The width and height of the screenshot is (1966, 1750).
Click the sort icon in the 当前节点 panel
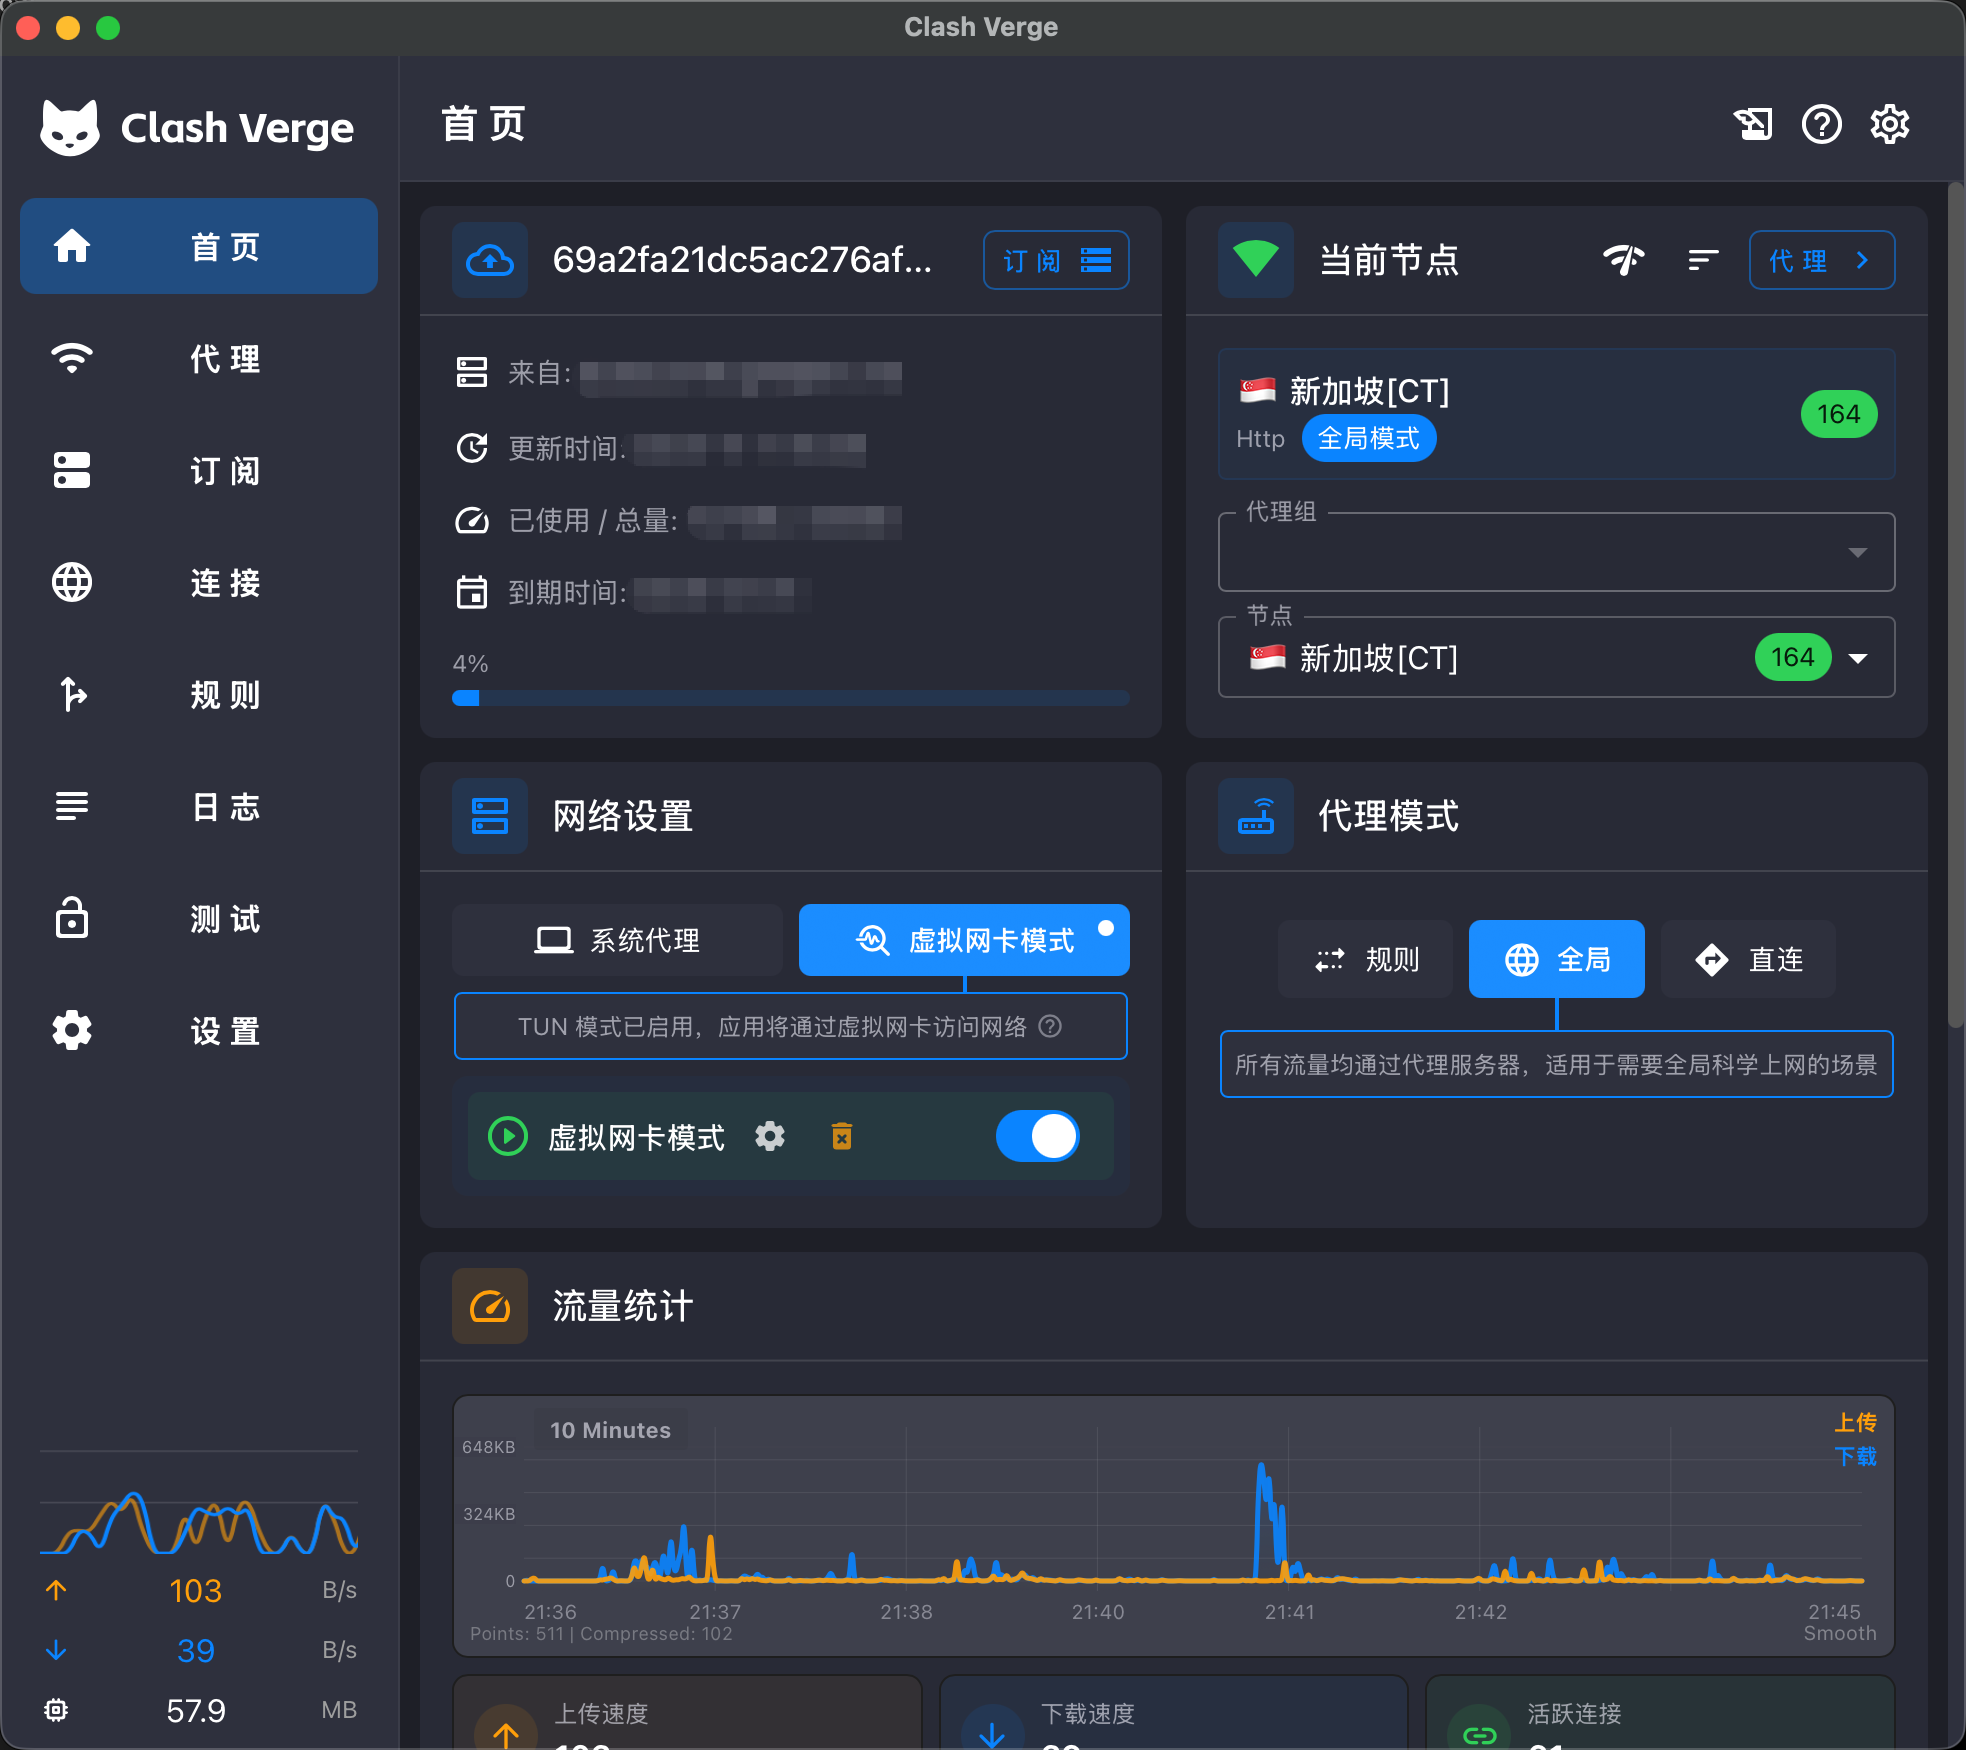point(1703,260)
